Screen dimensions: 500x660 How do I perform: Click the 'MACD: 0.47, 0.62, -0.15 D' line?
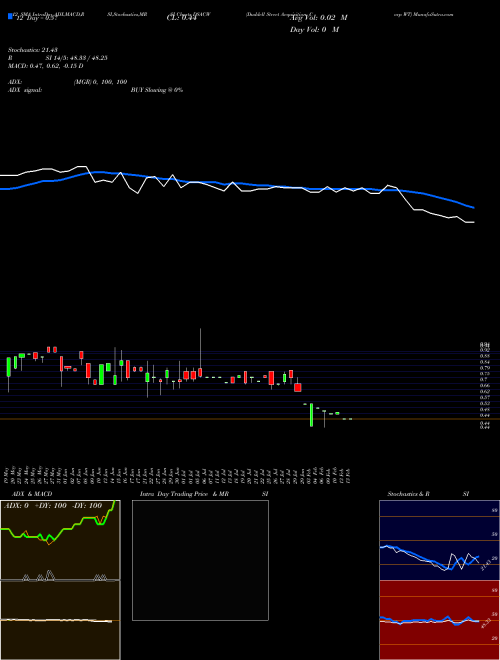coord(45,66)
